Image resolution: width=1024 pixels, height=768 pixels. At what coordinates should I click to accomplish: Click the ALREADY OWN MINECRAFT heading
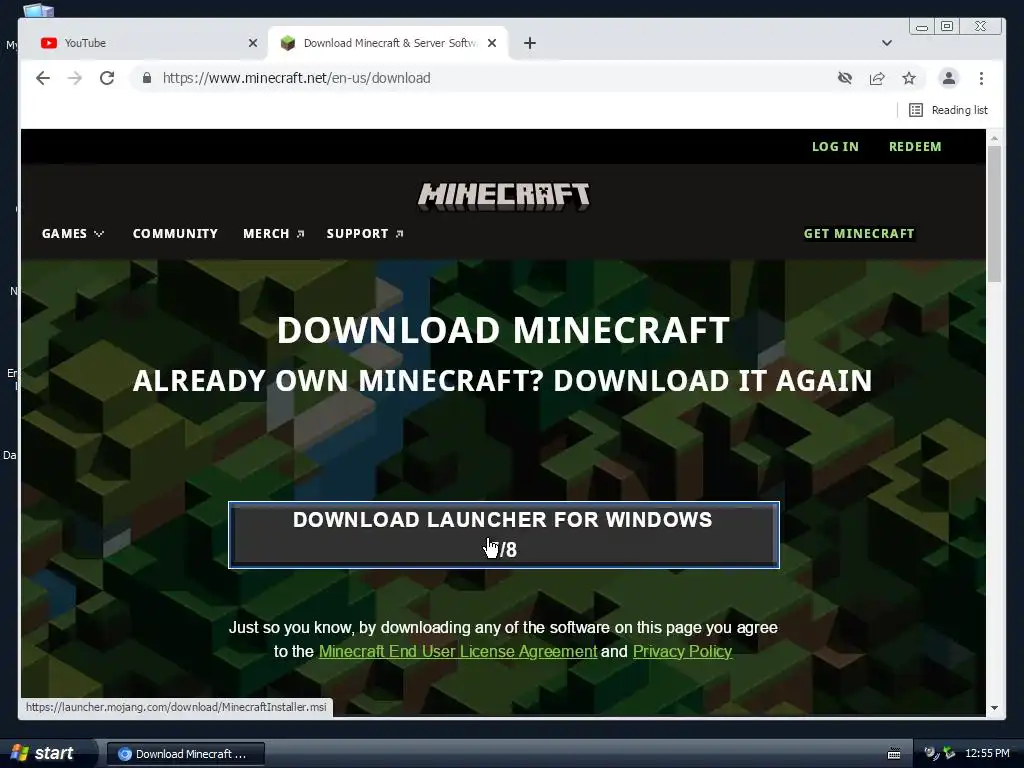tap(502, 381)
